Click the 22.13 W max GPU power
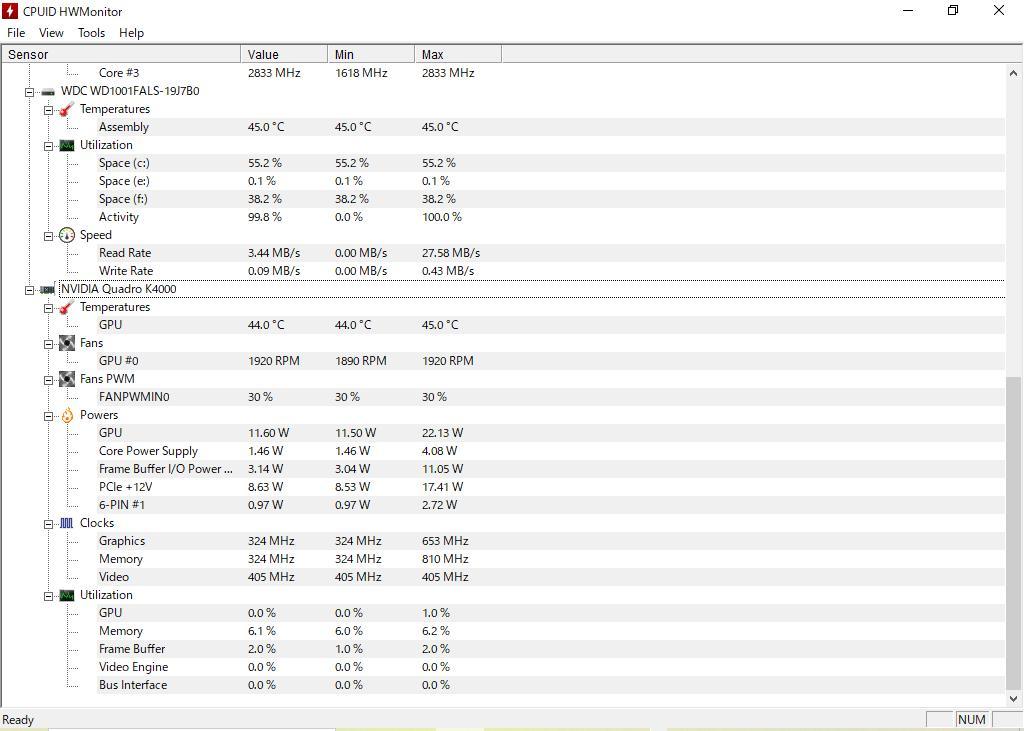 point(442,433)
